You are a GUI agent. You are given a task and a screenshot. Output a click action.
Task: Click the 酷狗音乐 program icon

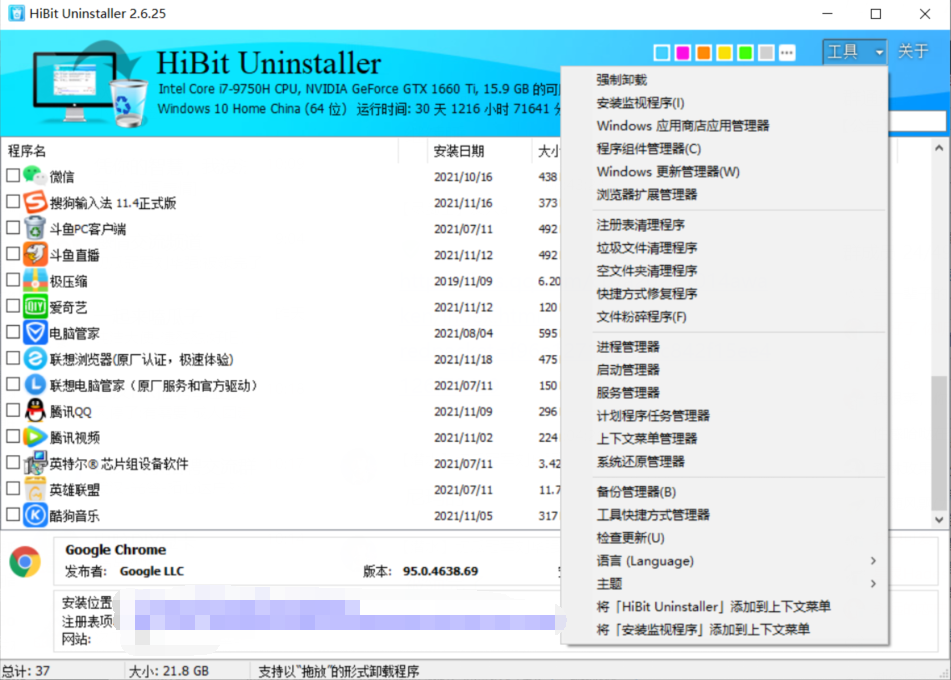pos(35,515)
